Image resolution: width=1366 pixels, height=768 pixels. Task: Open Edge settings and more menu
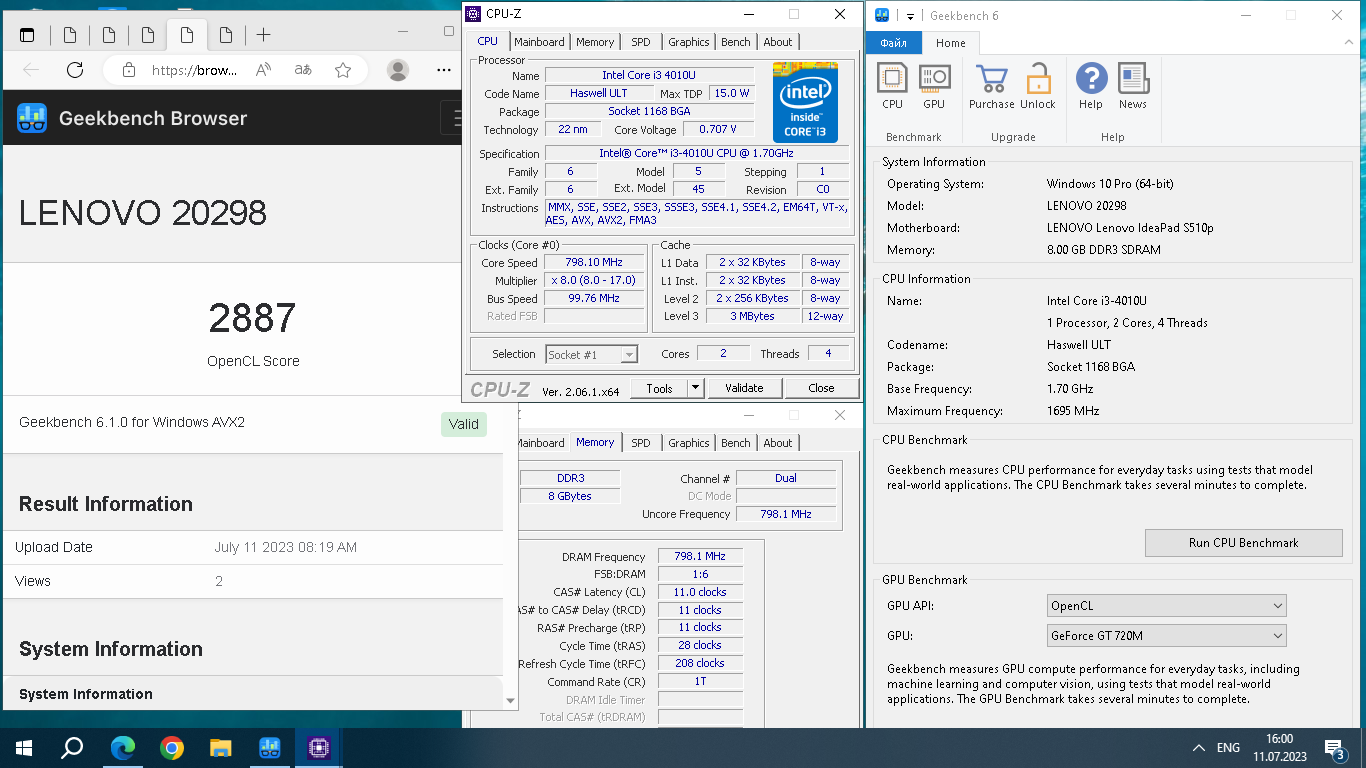[x=444, y=70]
